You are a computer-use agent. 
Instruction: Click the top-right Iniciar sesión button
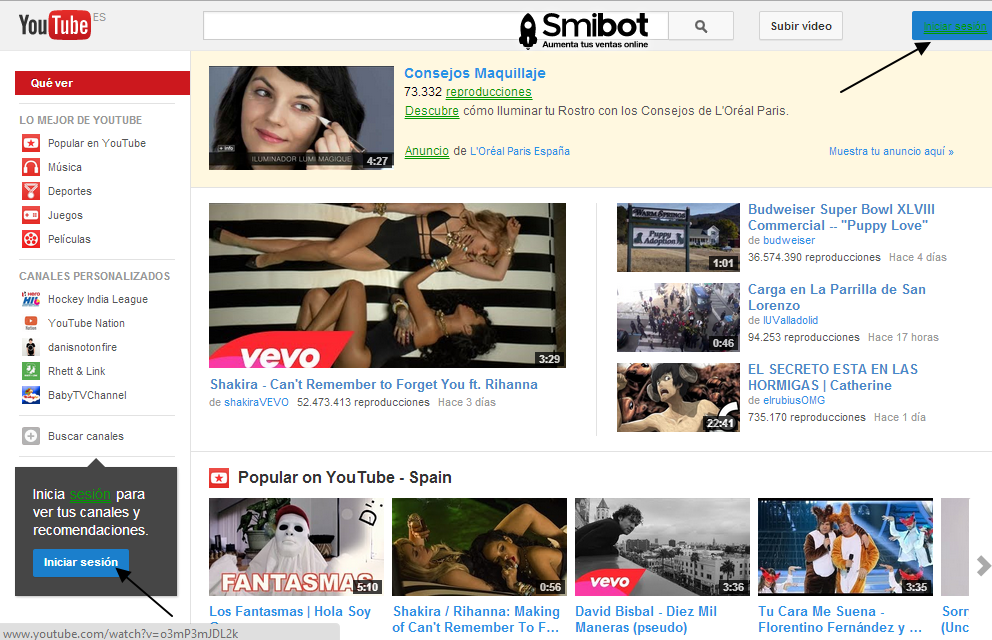tap(950, 26)
